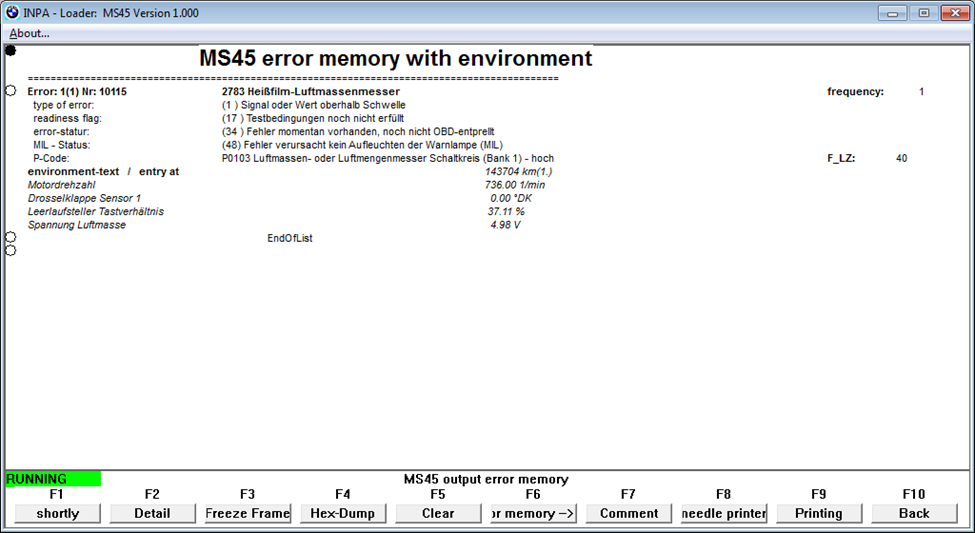
Task: Click 'Testbedingungen noch nicht erfüllt' readiness text
Action: [313, 118]
